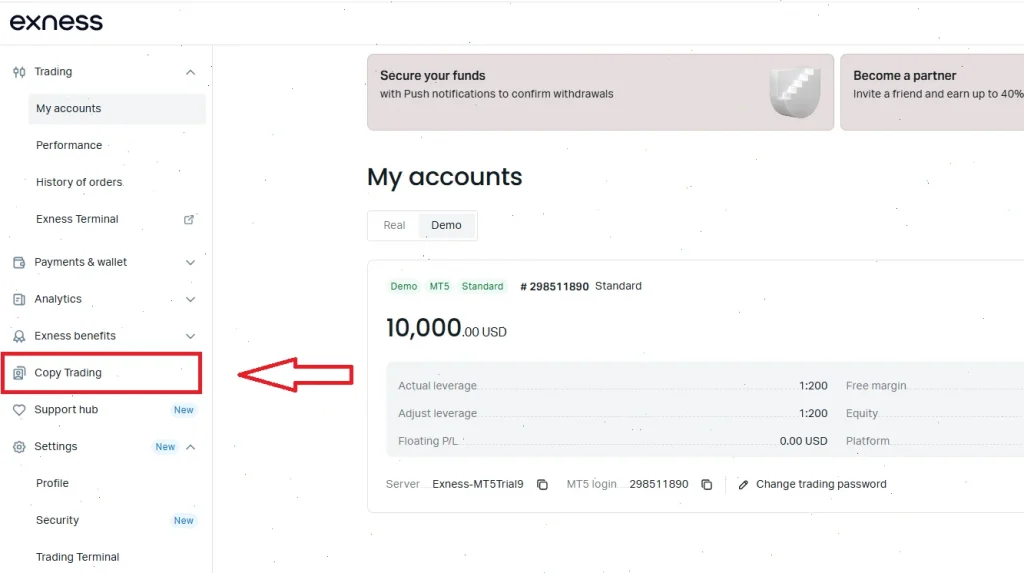1024x573 pixels.
Task: Expand the Payments & wallet section
Action: coord(190,262)
